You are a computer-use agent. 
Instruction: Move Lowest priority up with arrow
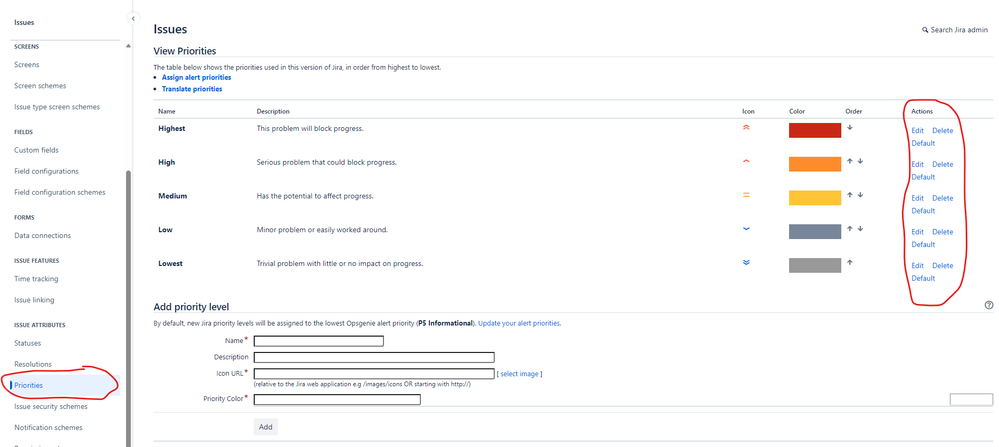(x=850, y=262)
